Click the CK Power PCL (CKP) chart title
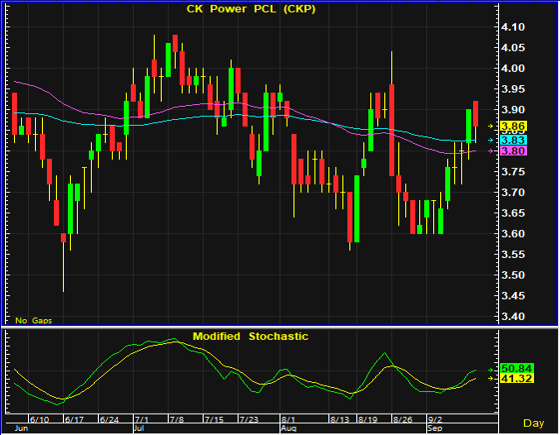 251,9
